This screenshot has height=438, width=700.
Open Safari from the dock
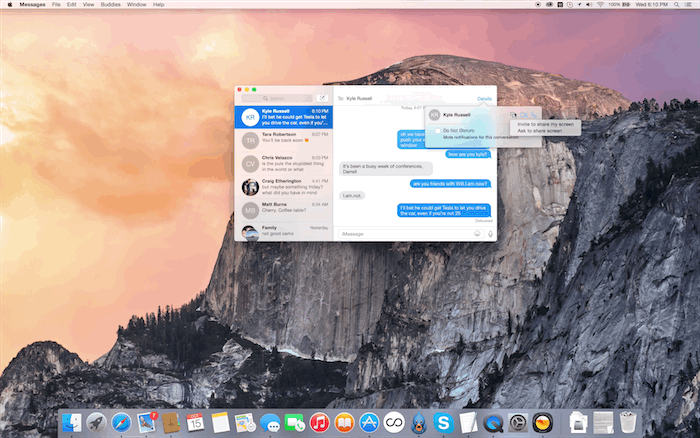[x=121, y=423]
